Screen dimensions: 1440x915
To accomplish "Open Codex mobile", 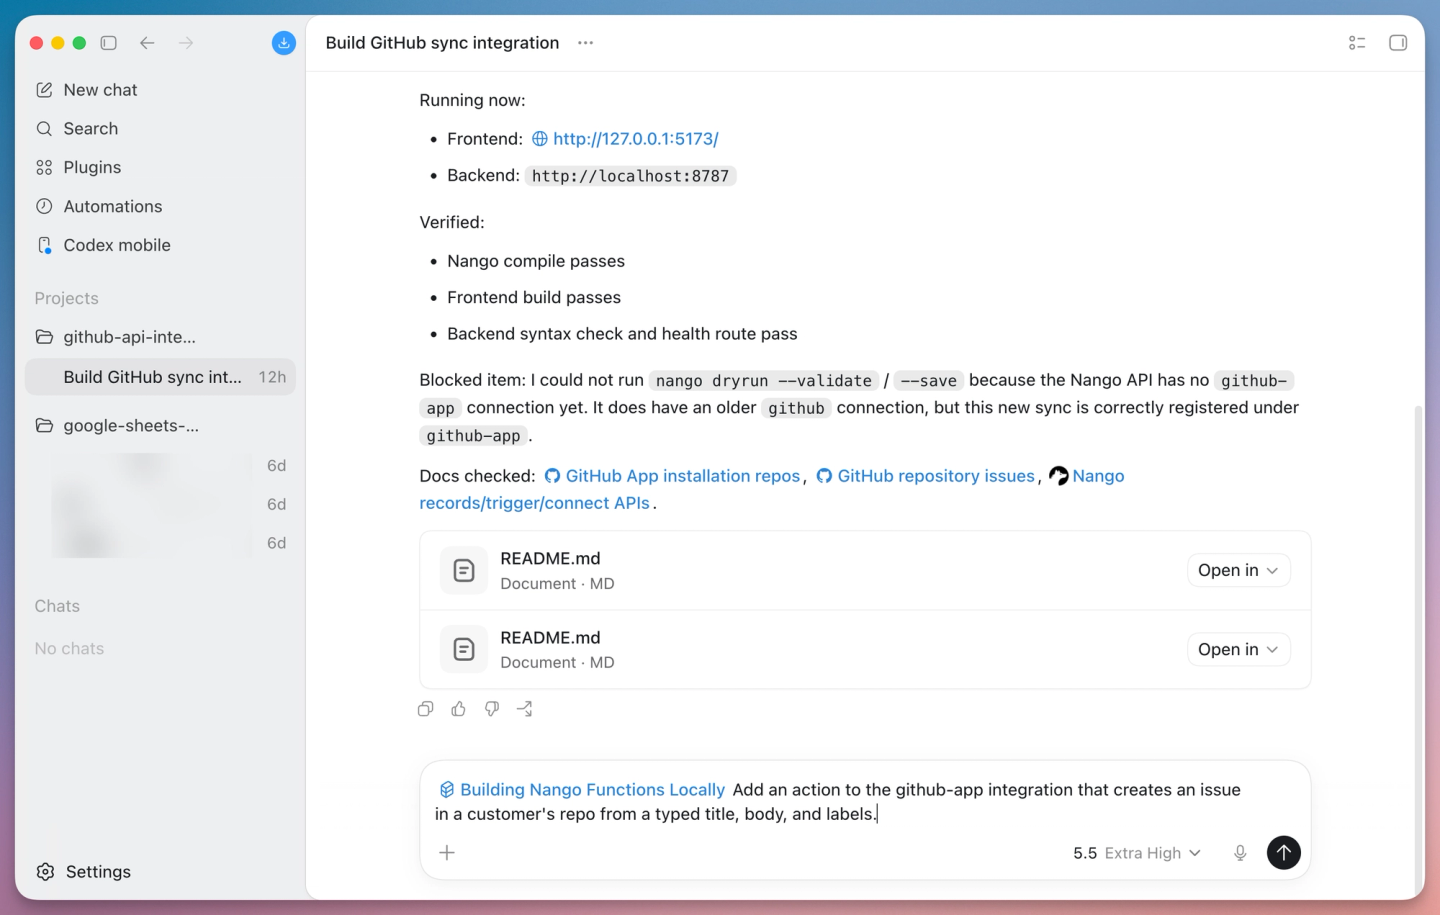I will [x=160, y=245].
